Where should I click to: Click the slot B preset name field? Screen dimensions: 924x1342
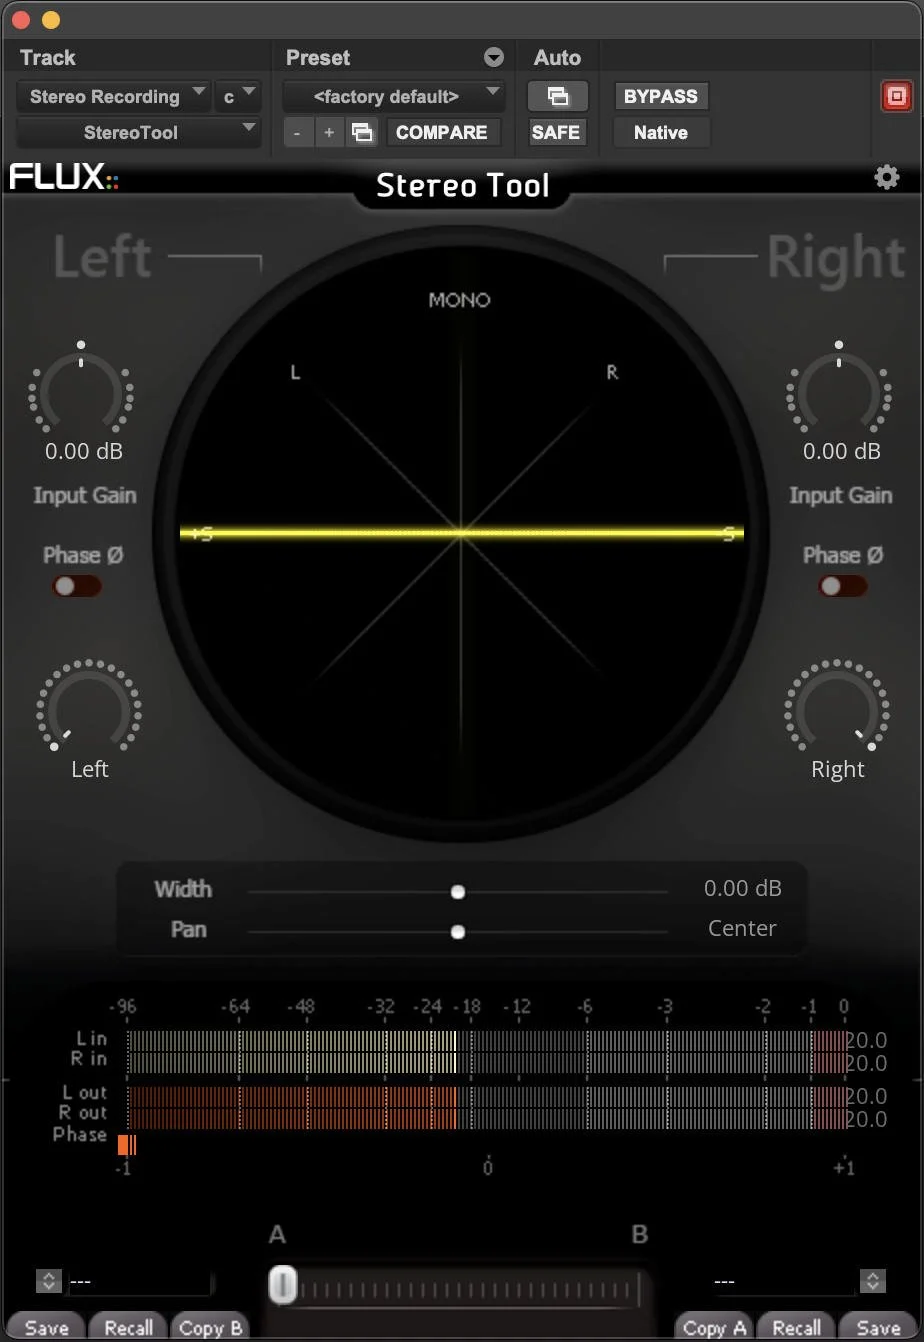click(783, 1281)
